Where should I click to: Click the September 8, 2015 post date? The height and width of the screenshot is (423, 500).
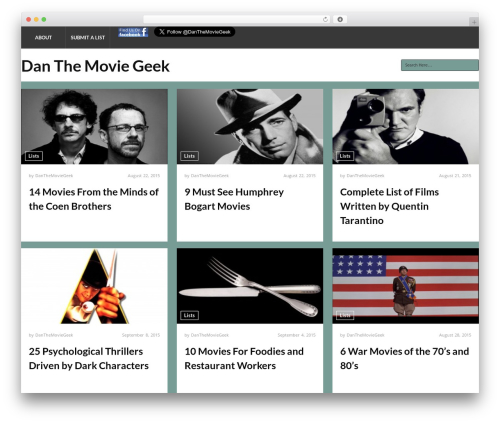(x=141, y=335)
